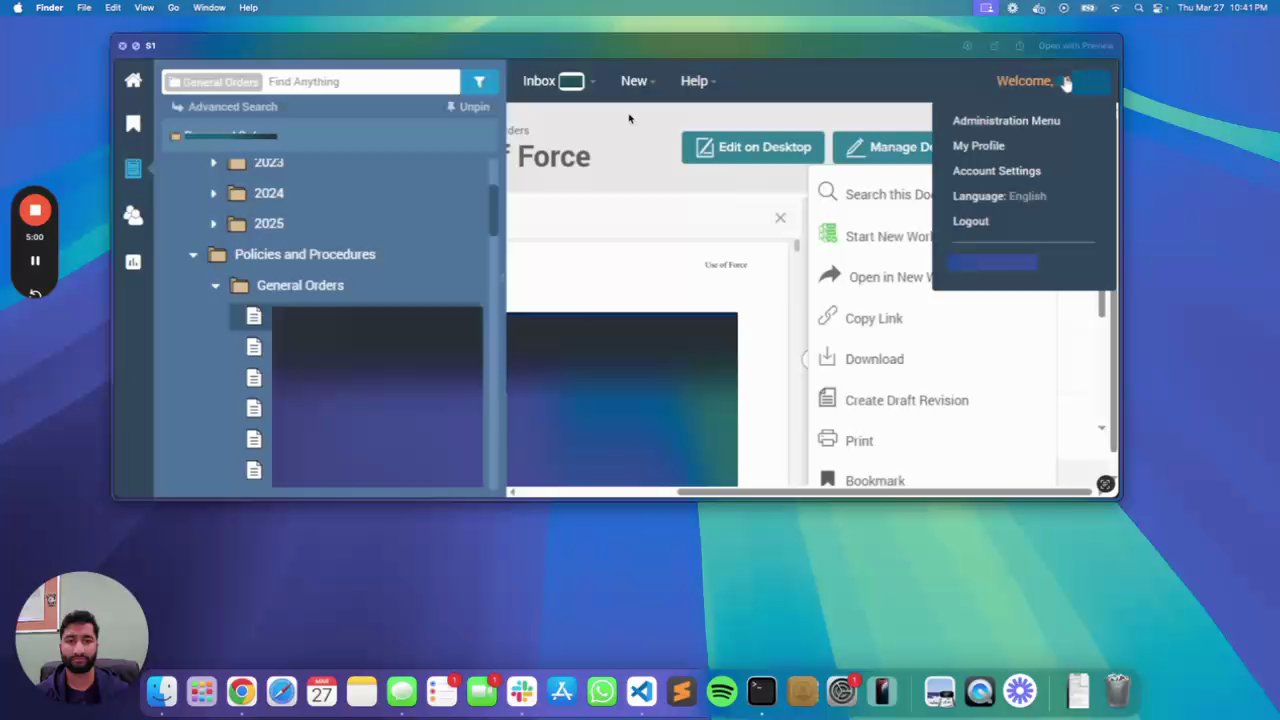Click Open with Preview in title bar
Viewport: 1280px width, 720px height.
pos(1075,46)
